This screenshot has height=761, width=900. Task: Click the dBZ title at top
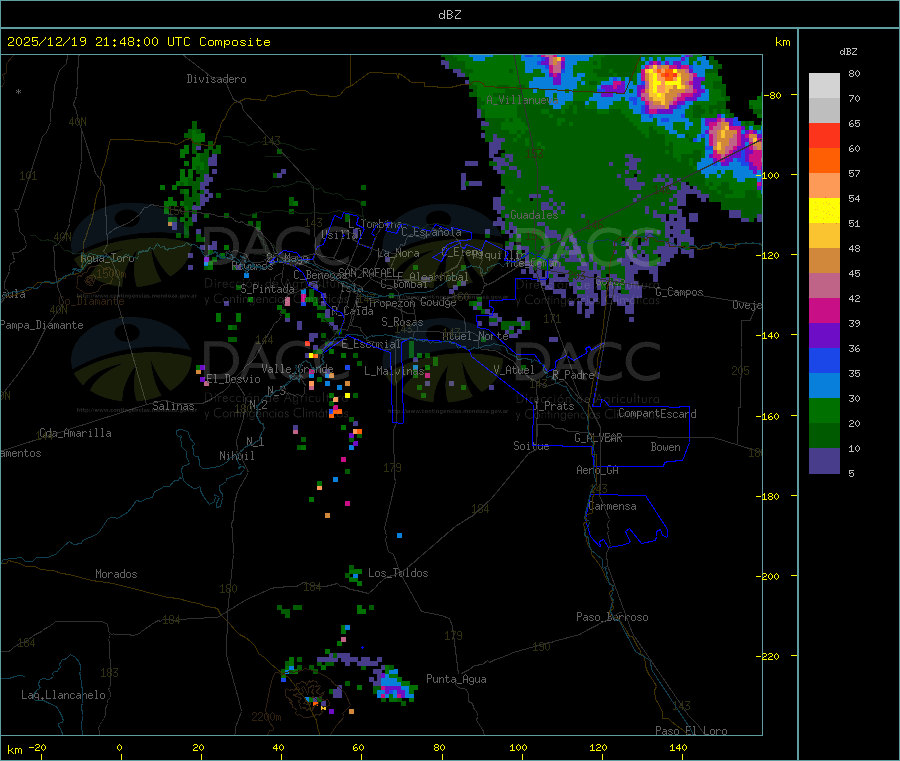(x=449, y=15)
